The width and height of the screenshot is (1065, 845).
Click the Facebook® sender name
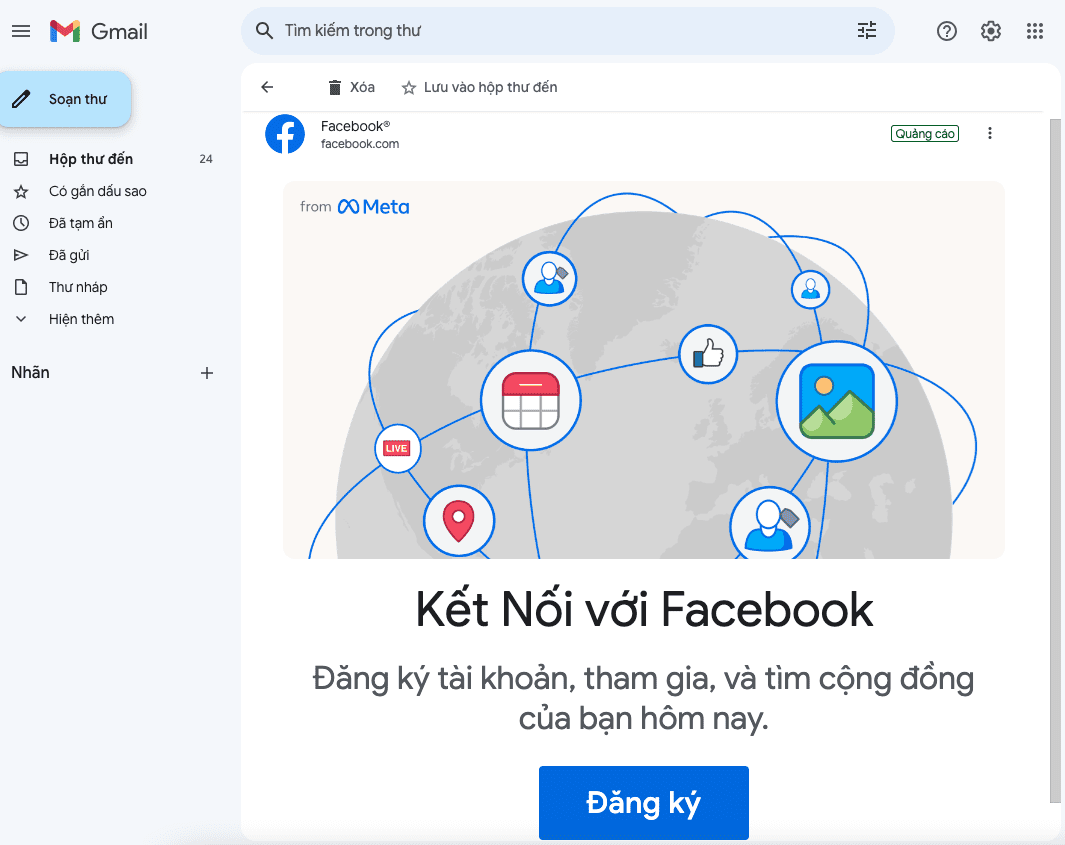pyautogui.click(x=355, y=126)
